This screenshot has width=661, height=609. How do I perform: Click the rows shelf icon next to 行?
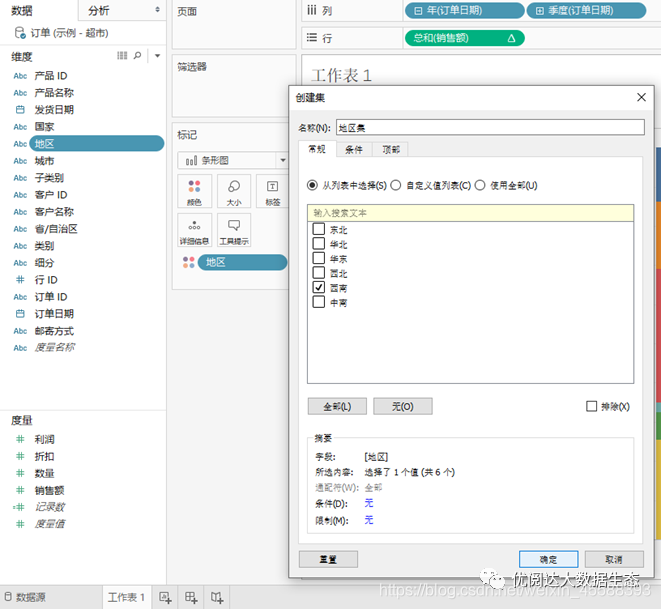(312, 38)
